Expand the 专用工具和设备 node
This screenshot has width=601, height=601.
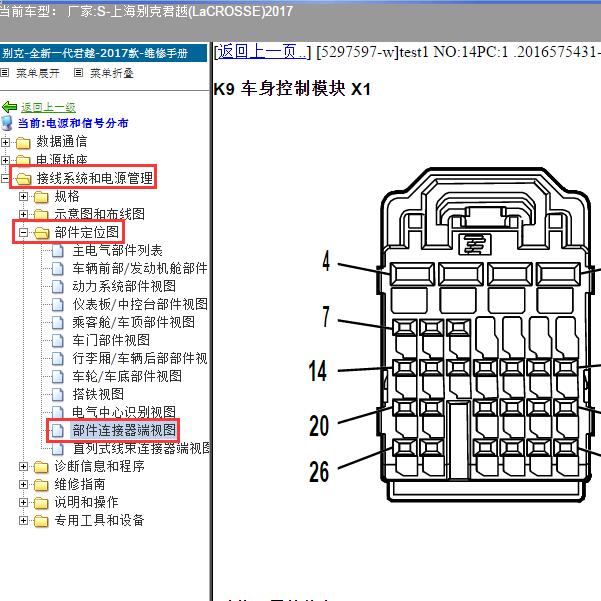[x=23, y=521]
